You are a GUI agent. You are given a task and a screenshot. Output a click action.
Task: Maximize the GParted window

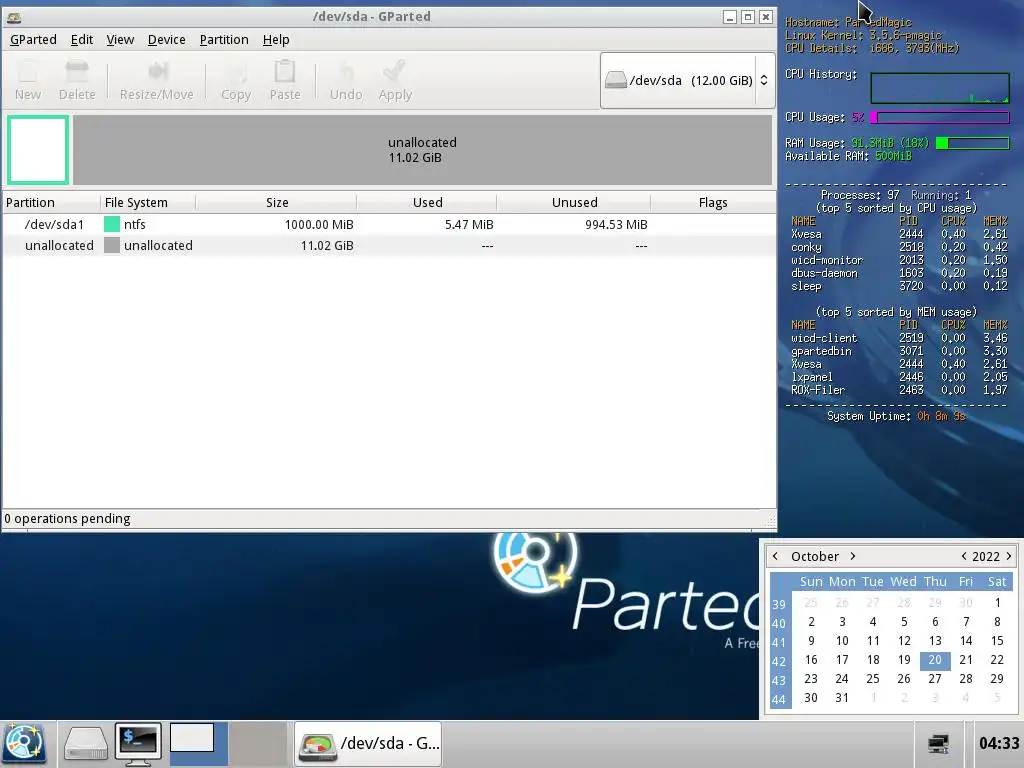748,17
